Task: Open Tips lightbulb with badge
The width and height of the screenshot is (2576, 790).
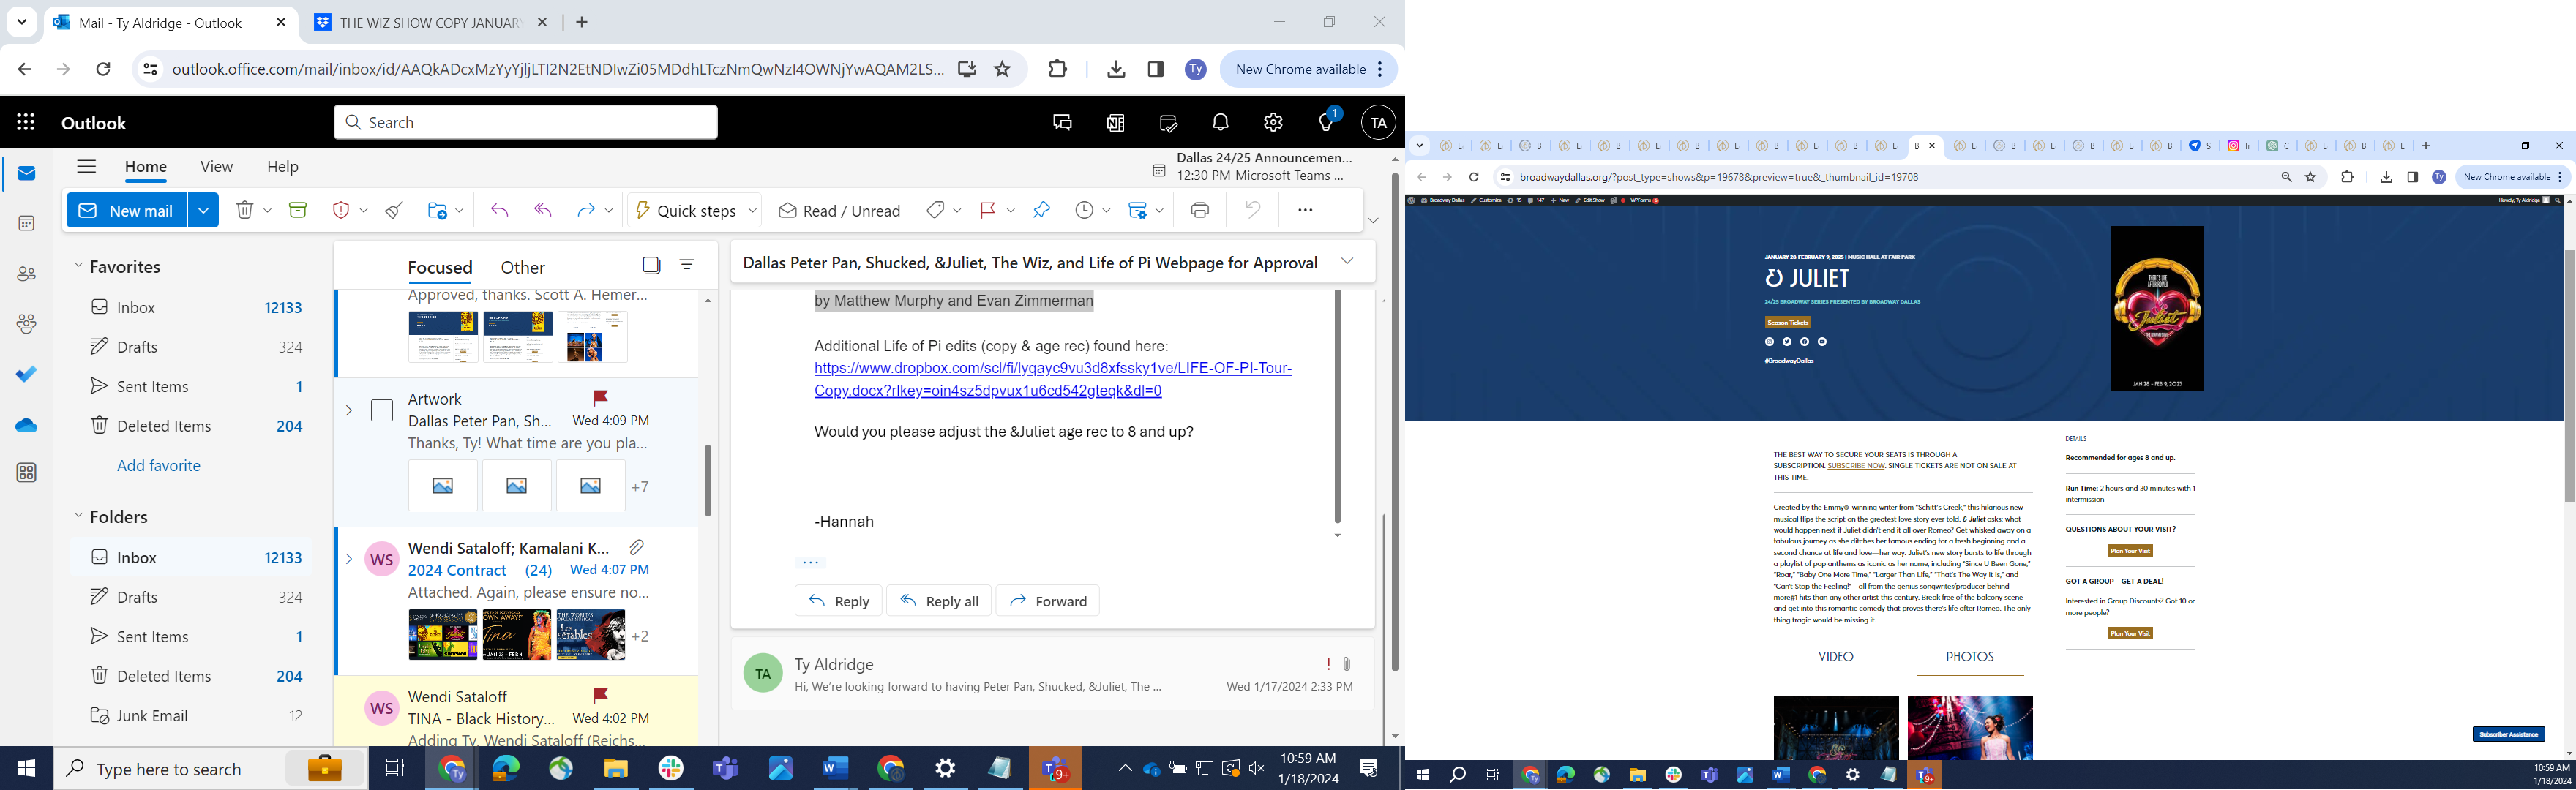Action: [1327, 122]
